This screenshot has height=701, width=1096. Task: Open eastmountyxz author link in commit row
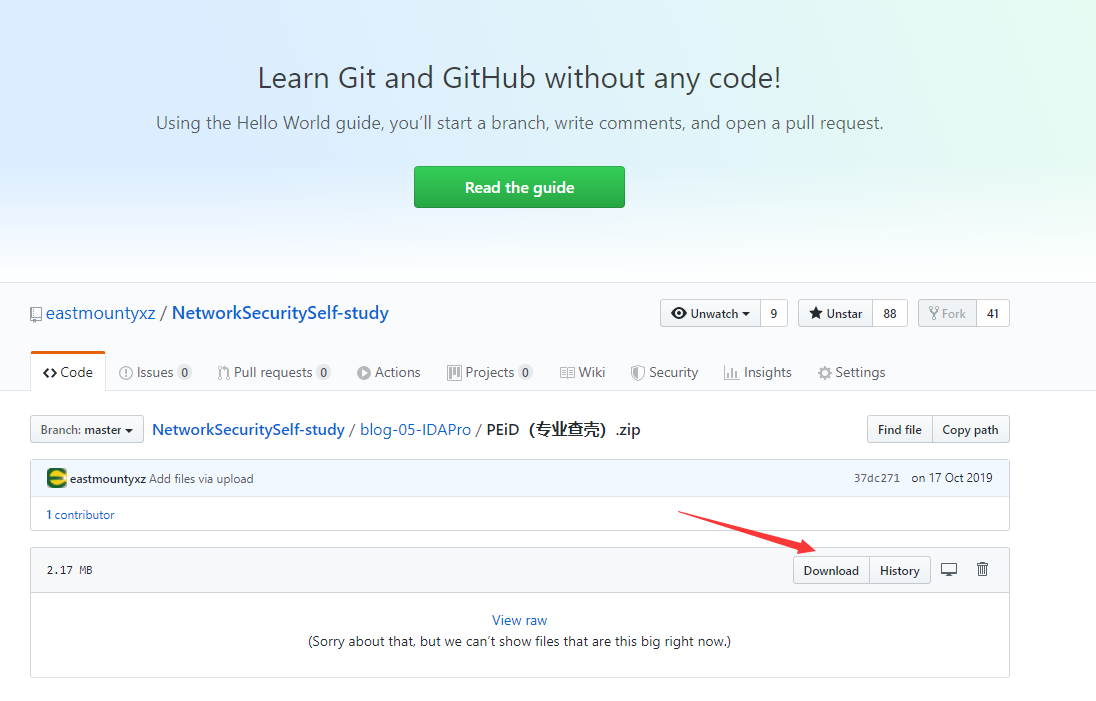click(x=108, y=479)
